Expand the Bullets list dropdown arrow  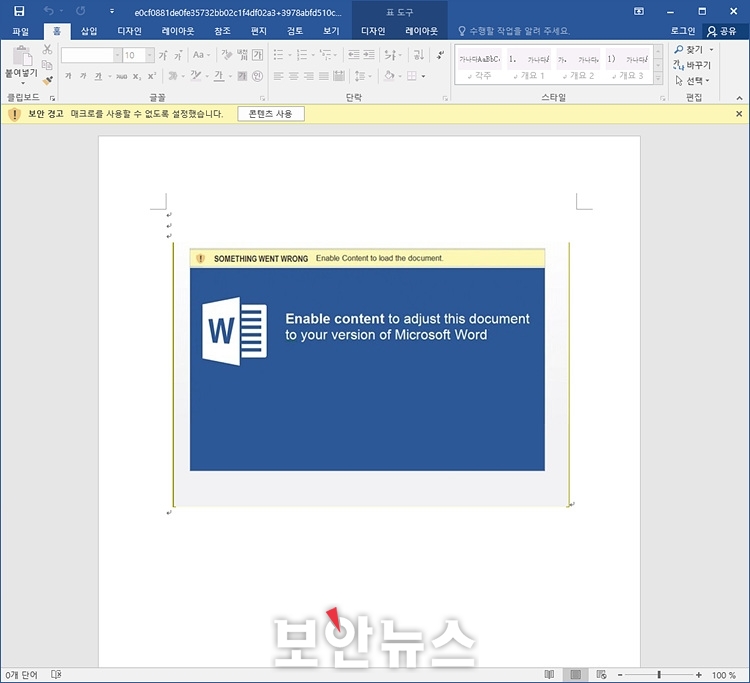(290, 55)
